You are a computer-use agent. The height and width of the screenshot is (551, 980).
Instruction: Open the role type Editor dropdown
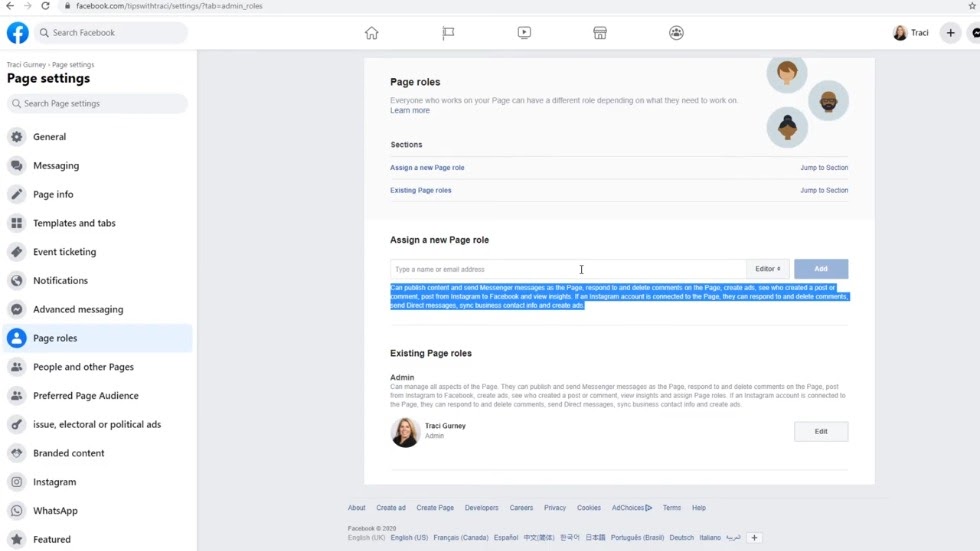(768, 269)
